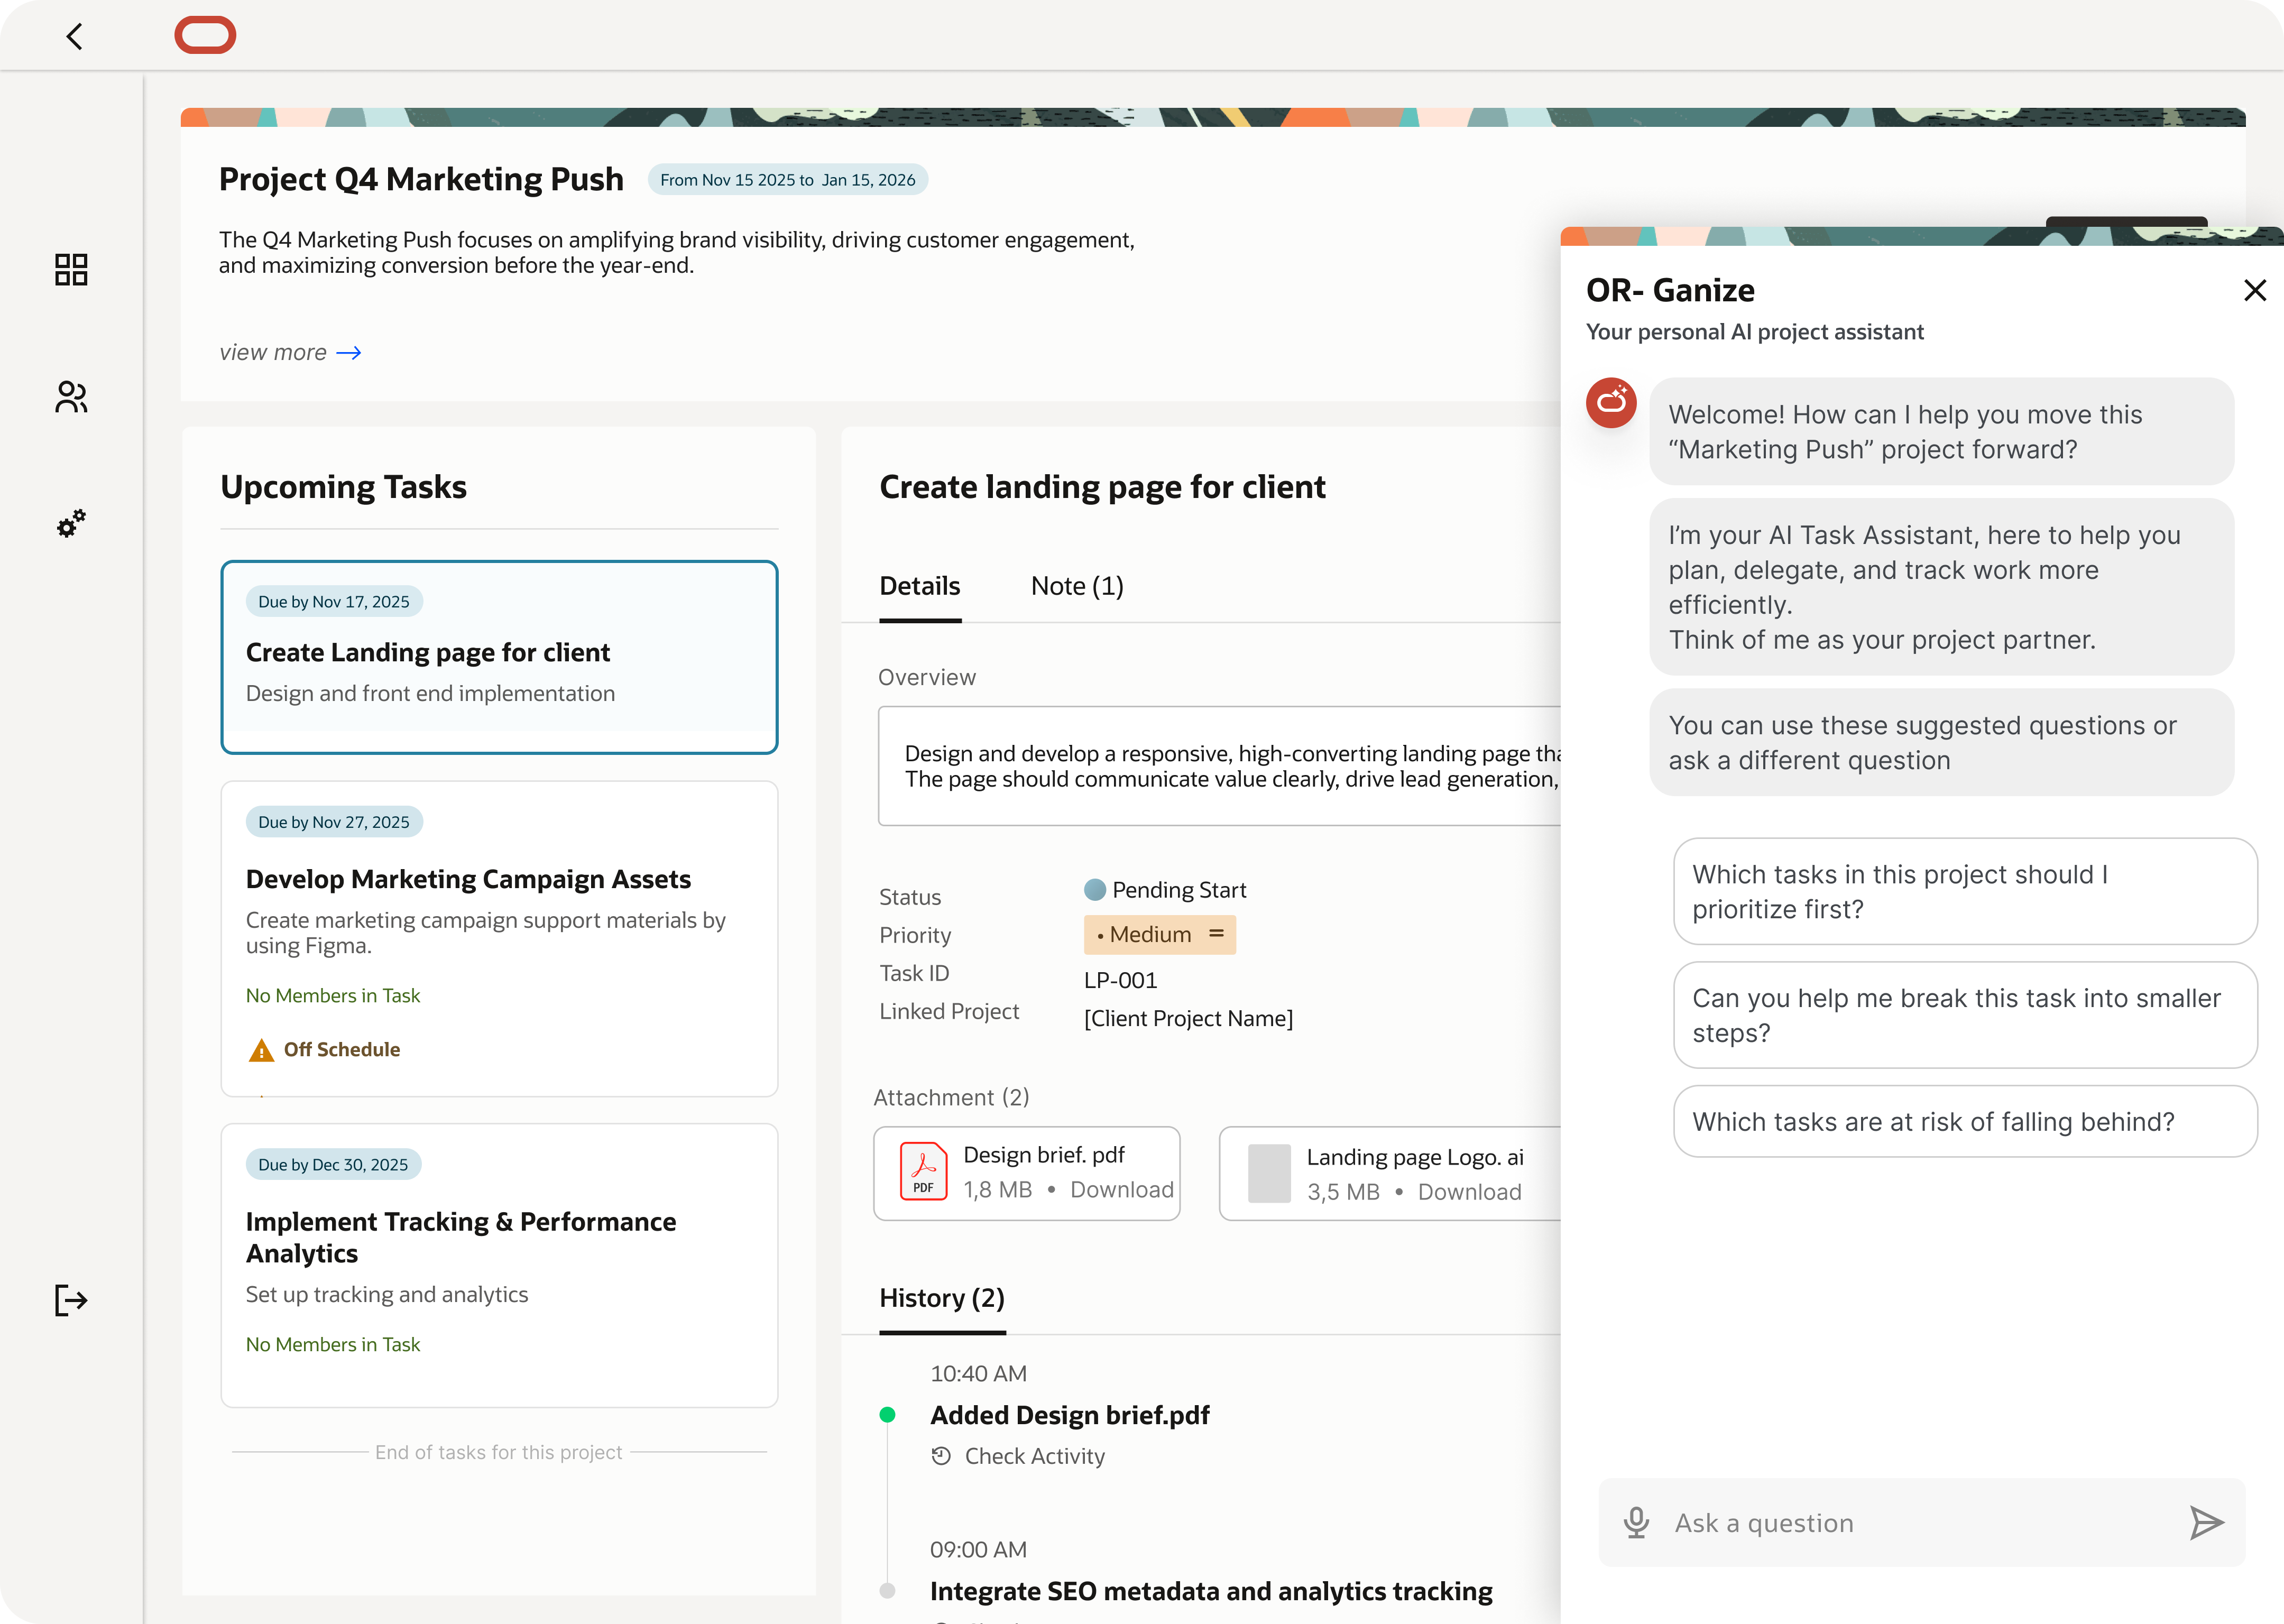
Task: Open the dashboard grid icon in sidebar
Action: (x=70, y=269)
